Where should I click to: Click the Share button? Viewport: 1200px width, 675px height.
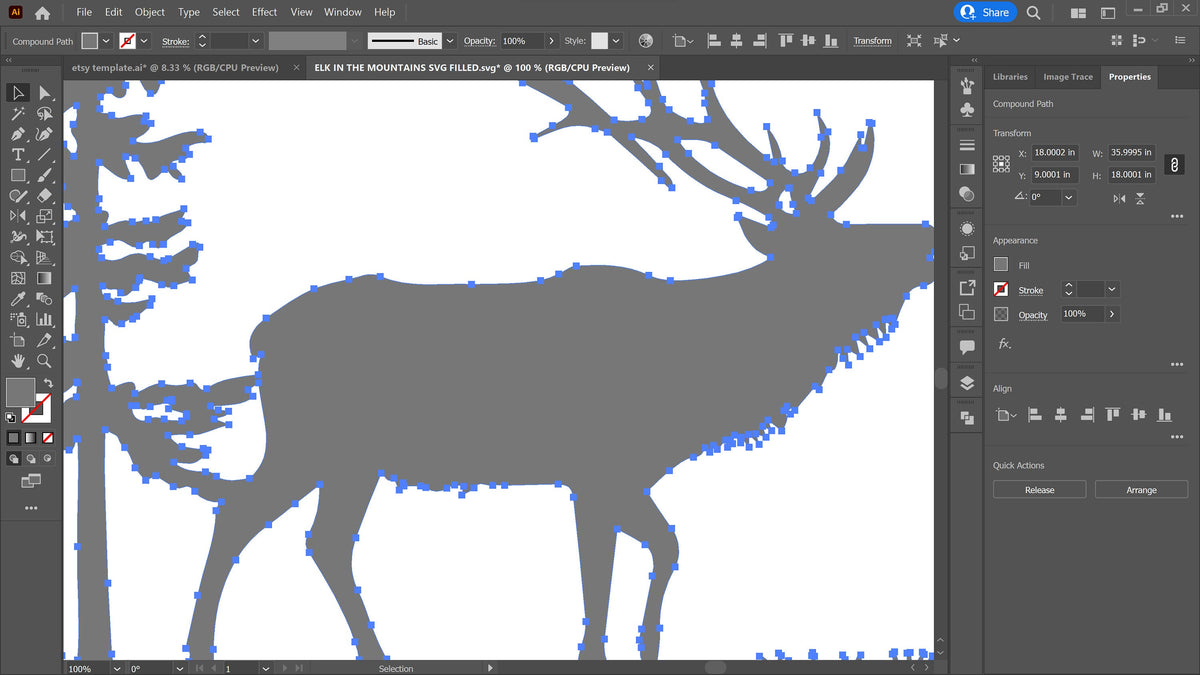(985, 12)
